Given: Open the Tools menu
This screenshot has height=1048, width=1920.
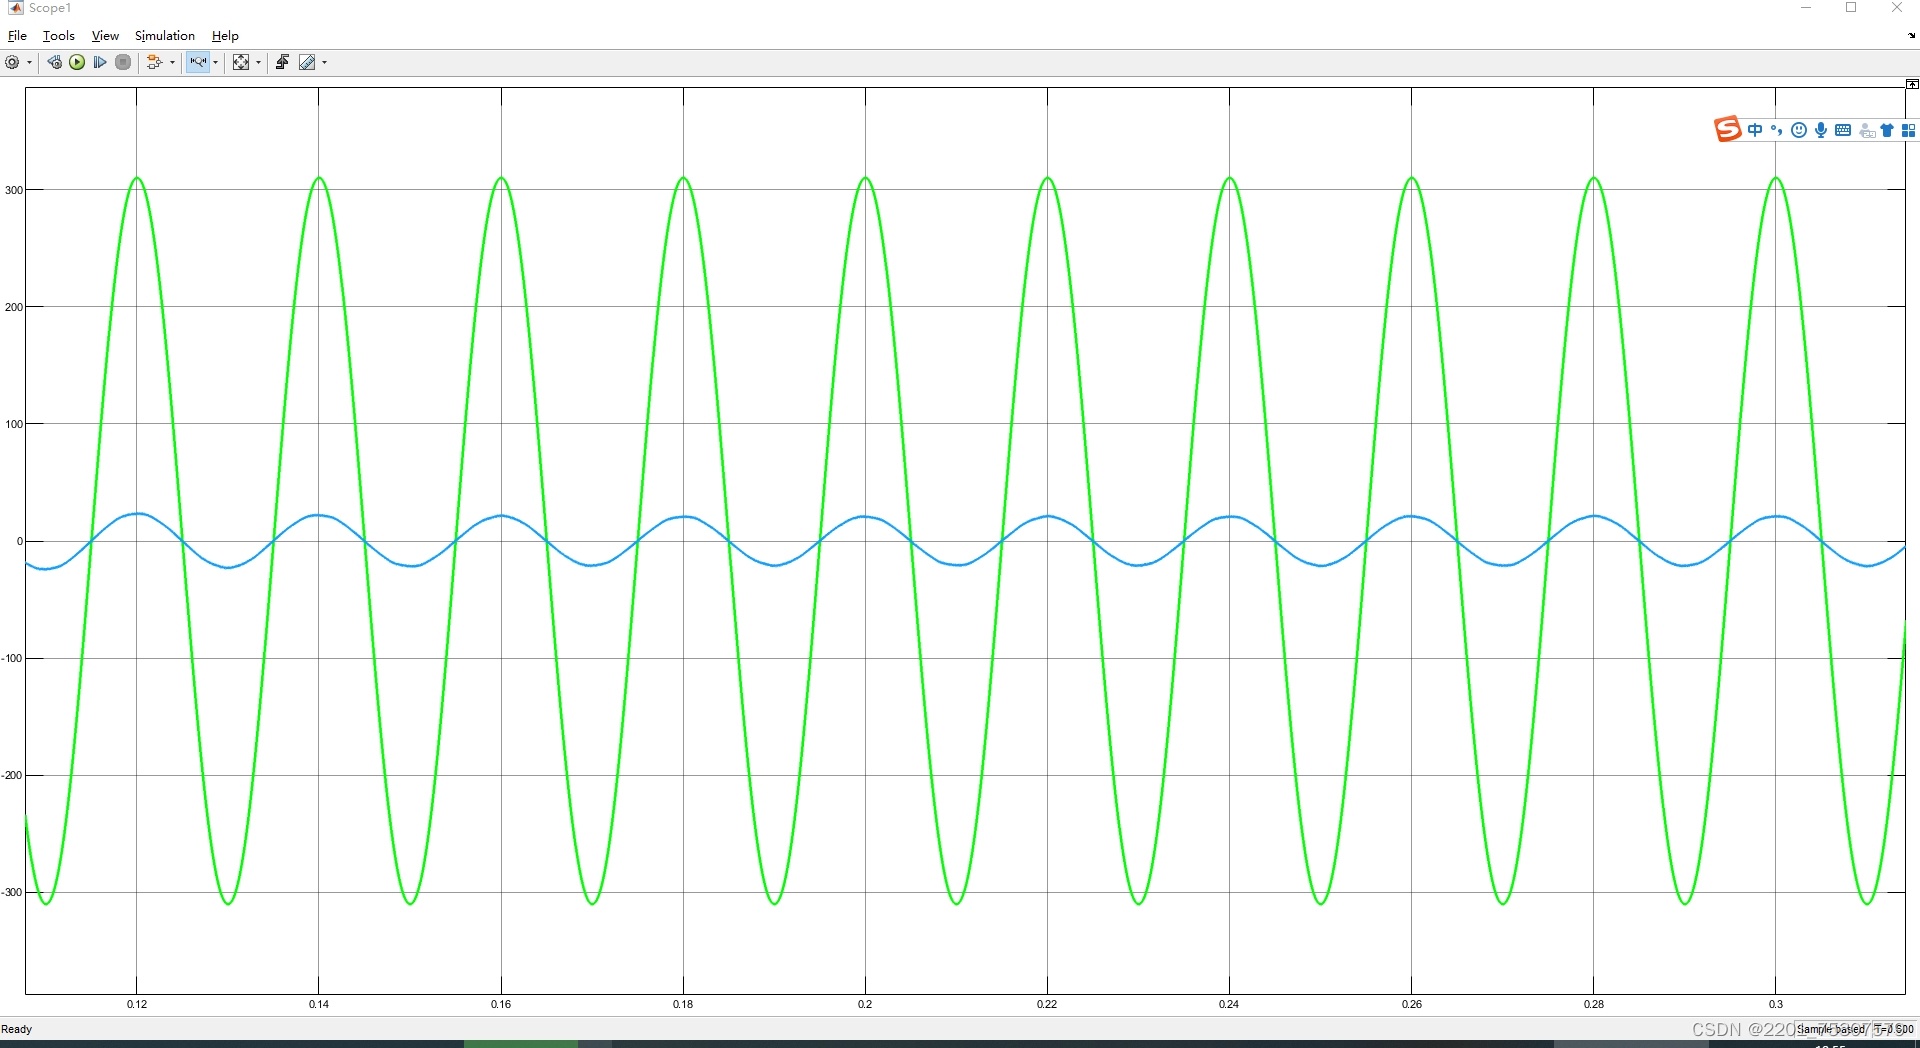Looking at the screenshot, I should pos(59,36).
